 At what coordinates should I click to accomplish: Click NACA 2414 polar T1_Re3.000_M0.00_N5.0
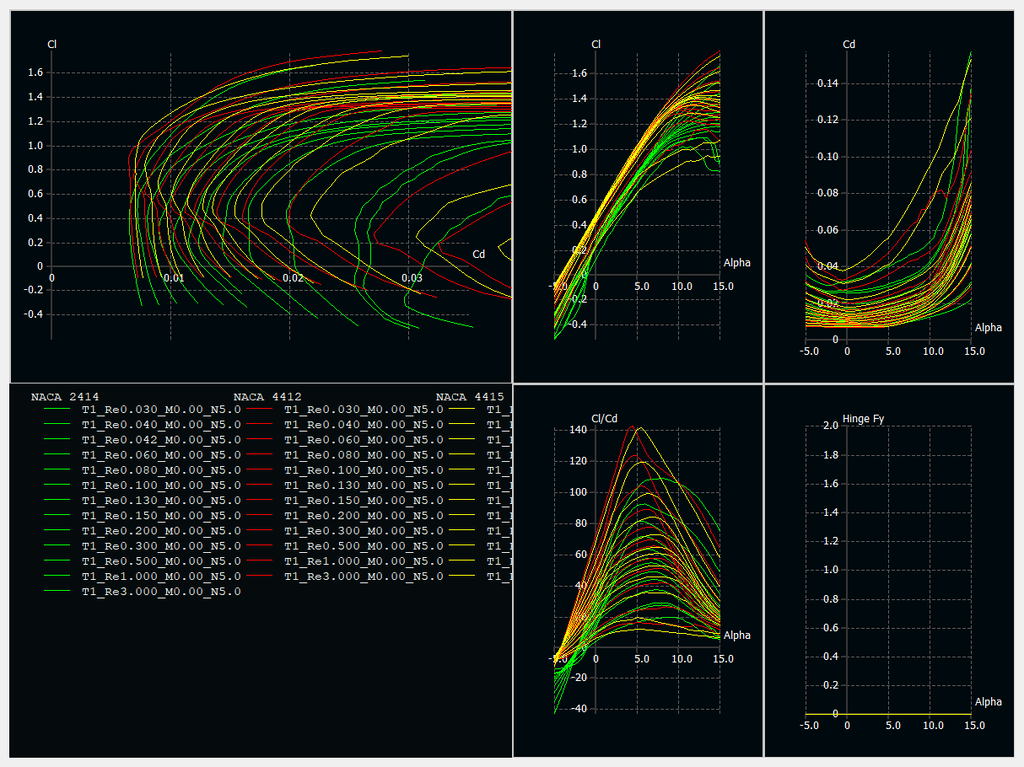[161, 591]
